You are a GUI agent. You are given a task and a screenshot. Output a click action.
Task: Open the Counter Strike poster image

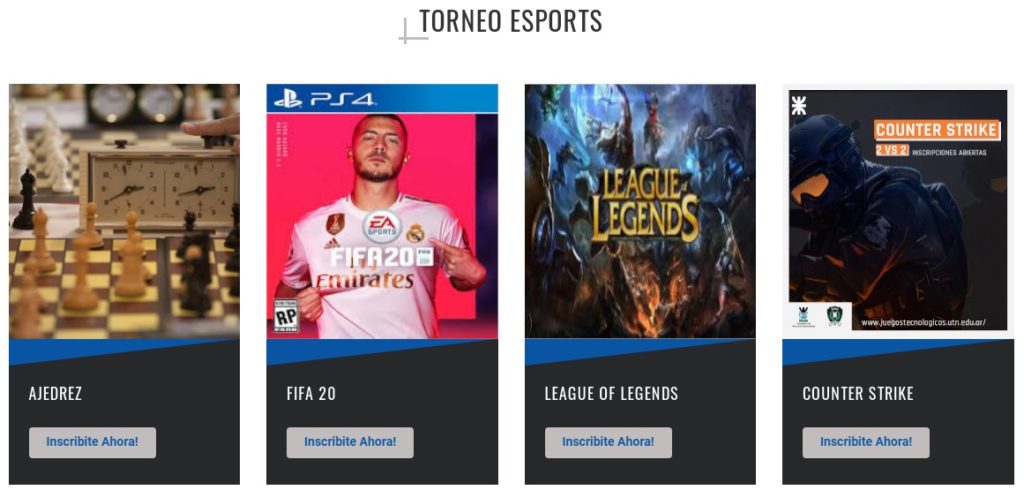point(898,211)
